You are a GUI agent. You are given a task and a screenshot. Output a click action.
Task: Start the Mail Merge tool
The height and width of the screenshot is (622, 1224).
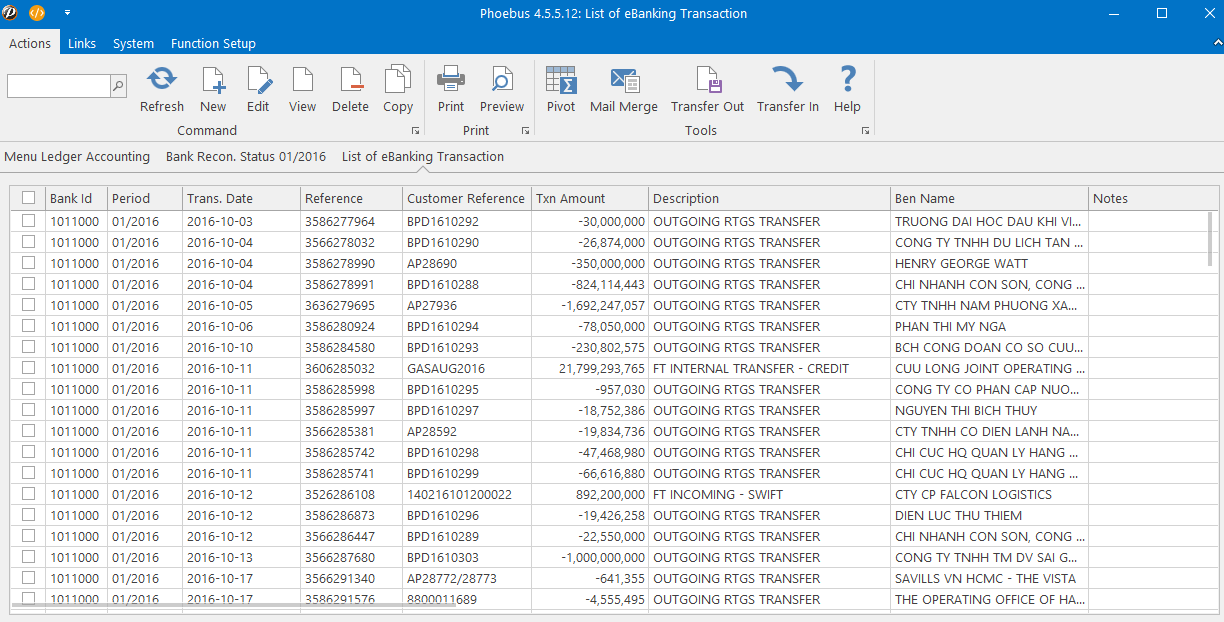coord(624,90)
